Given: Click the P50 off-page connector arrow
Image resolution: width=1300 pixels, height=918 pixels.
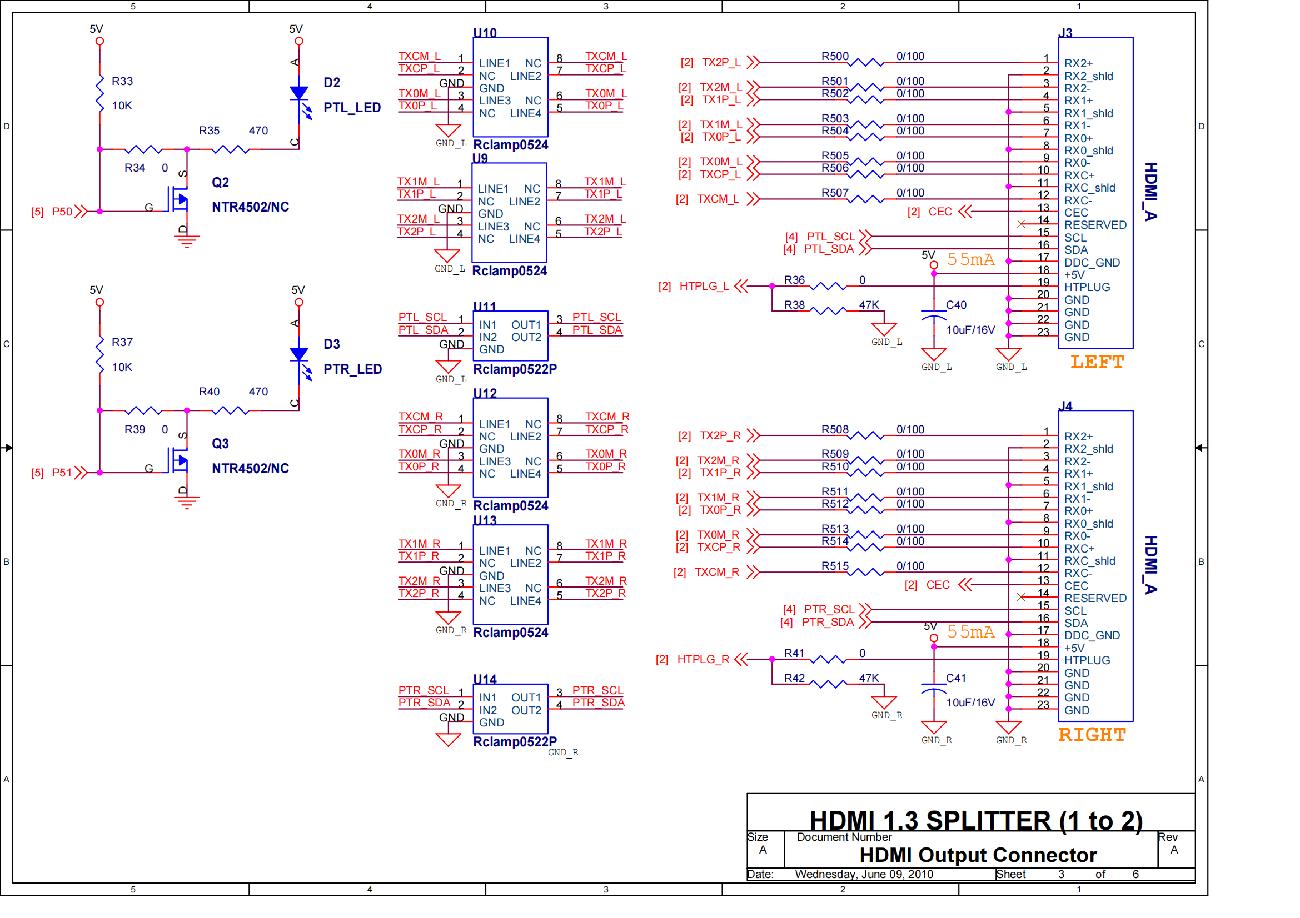Looking at the screenshot, I should coord(82,211).
